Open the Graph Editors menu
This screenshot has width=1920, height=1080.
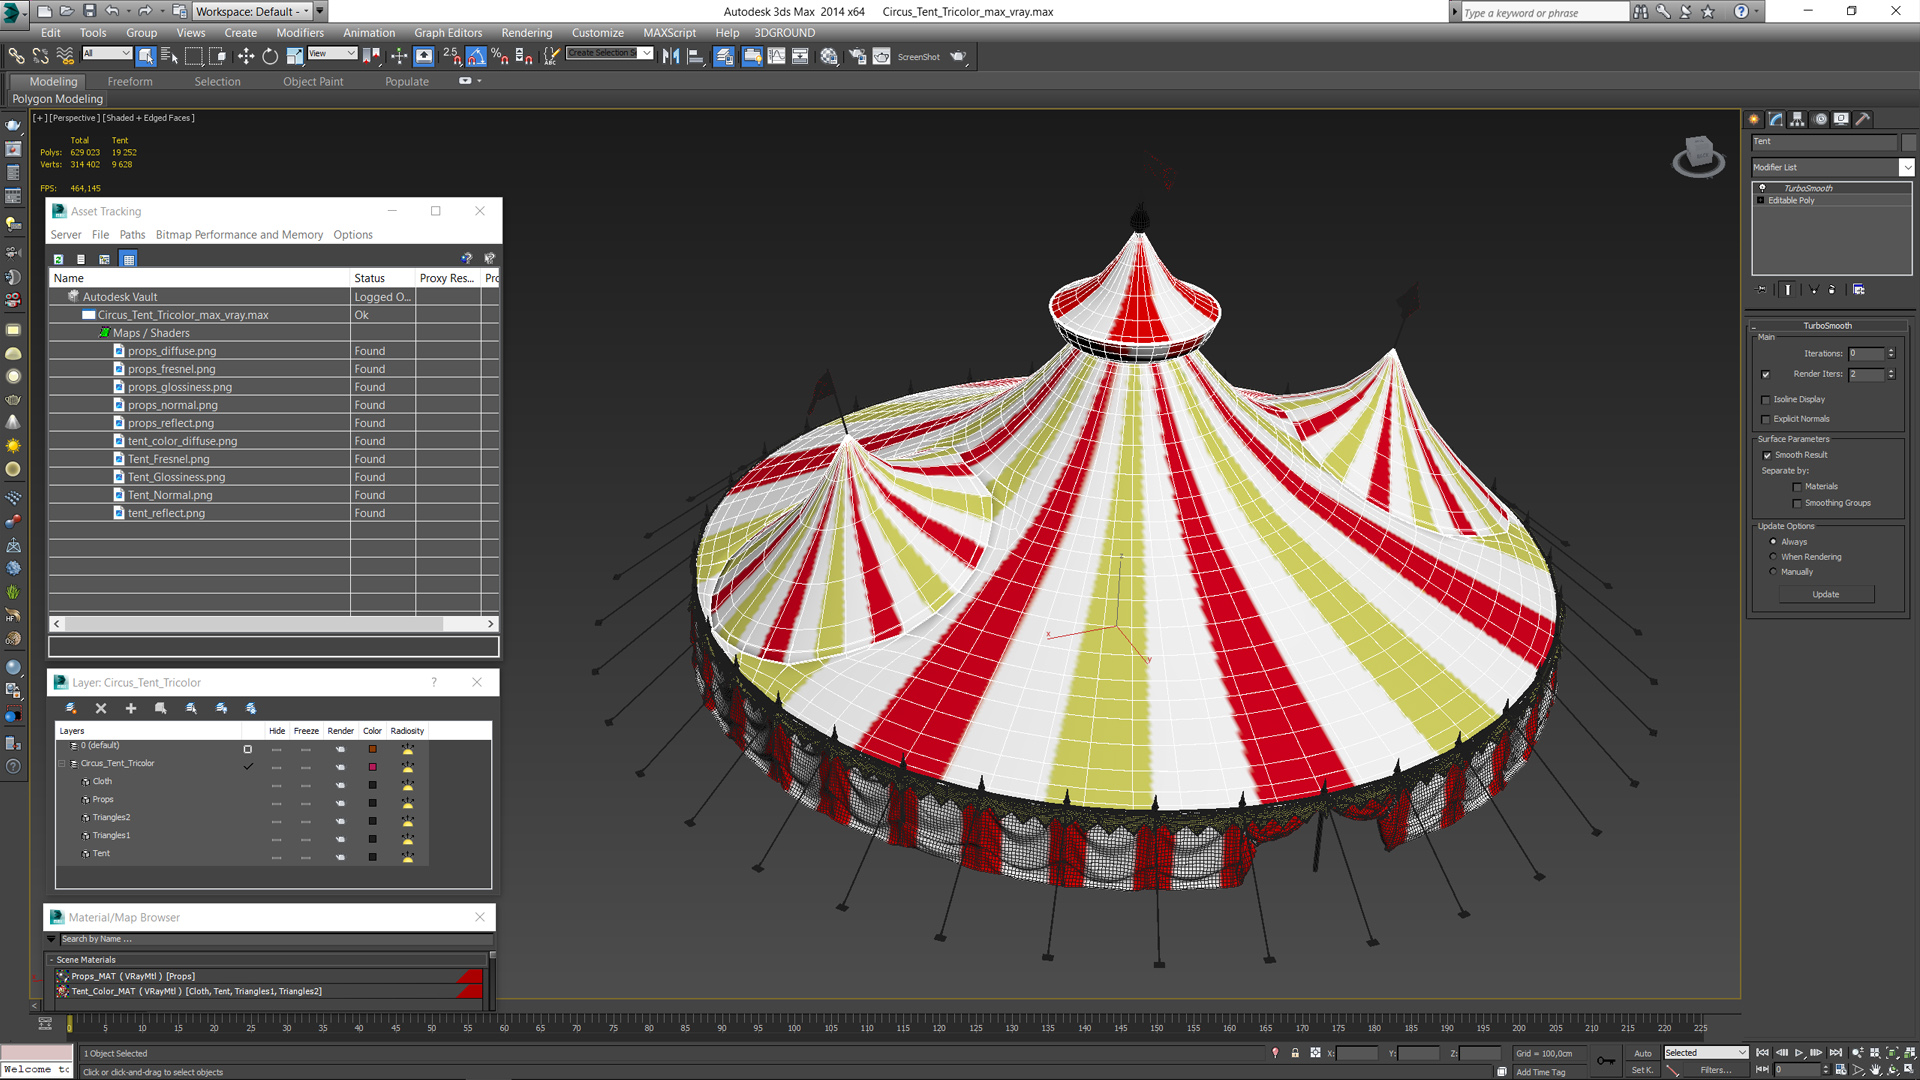447,33
